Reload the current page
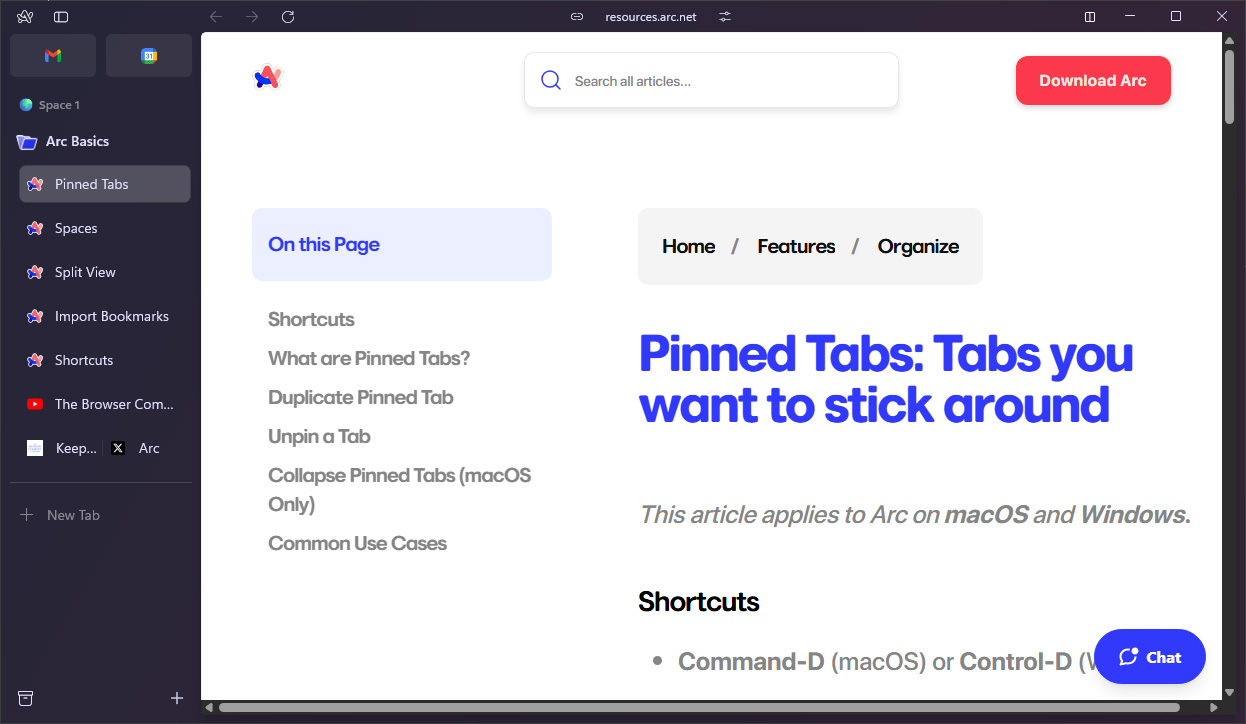 tap(288, 17)
